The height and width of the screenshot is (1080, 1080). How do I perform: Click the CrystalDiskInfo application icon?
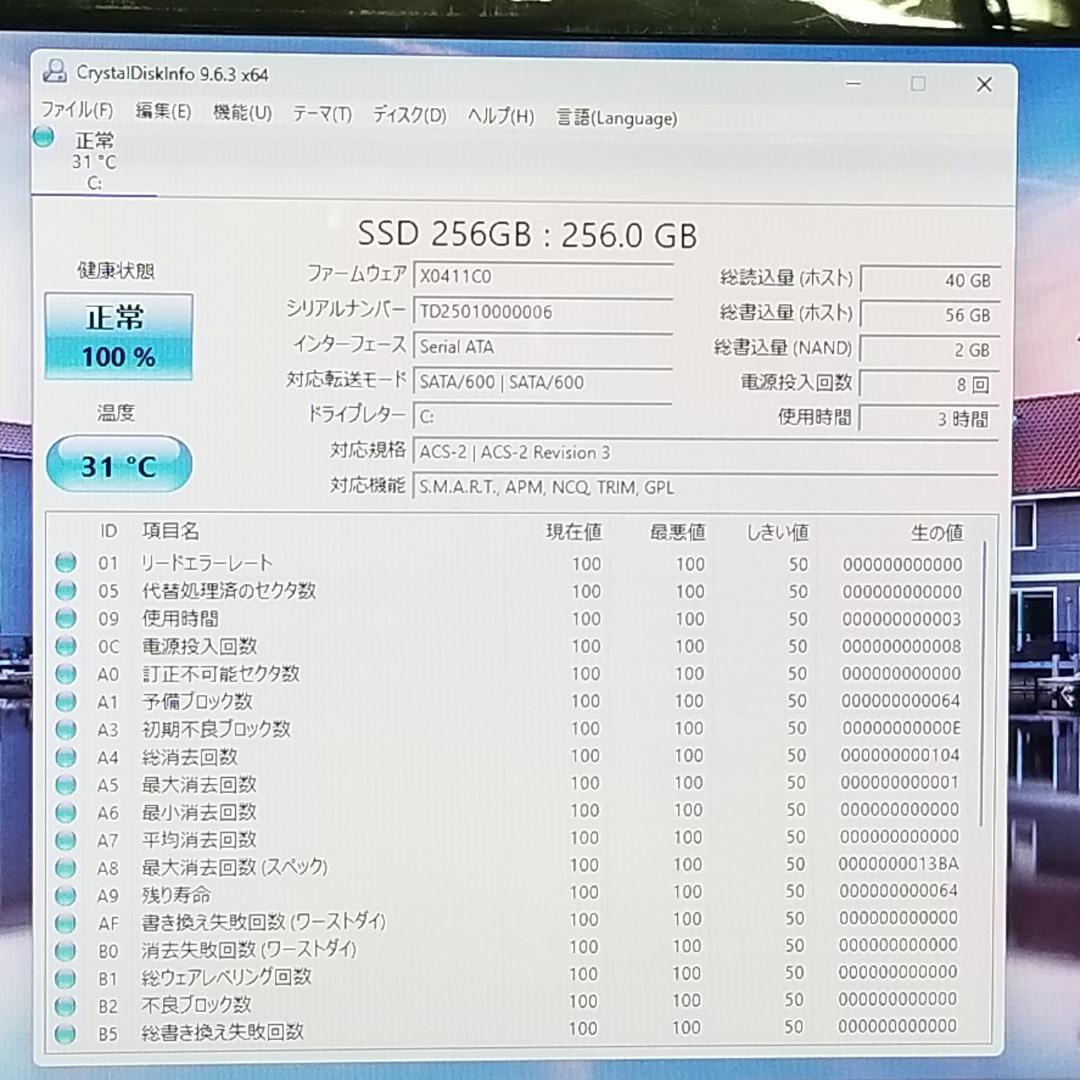coord(55,73)
